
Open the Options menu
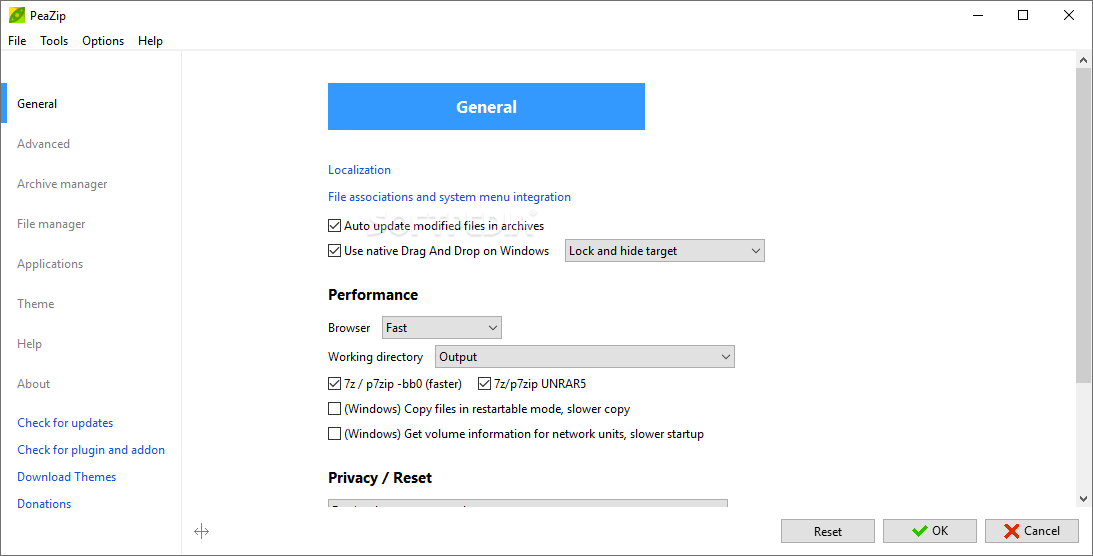pyautogui.click(x=103, y=40)
